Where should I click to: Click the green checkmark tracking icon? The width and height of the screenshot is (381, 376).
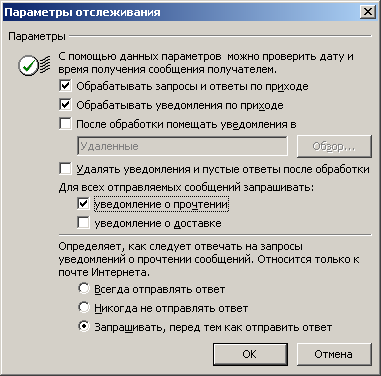pos(34,65)
